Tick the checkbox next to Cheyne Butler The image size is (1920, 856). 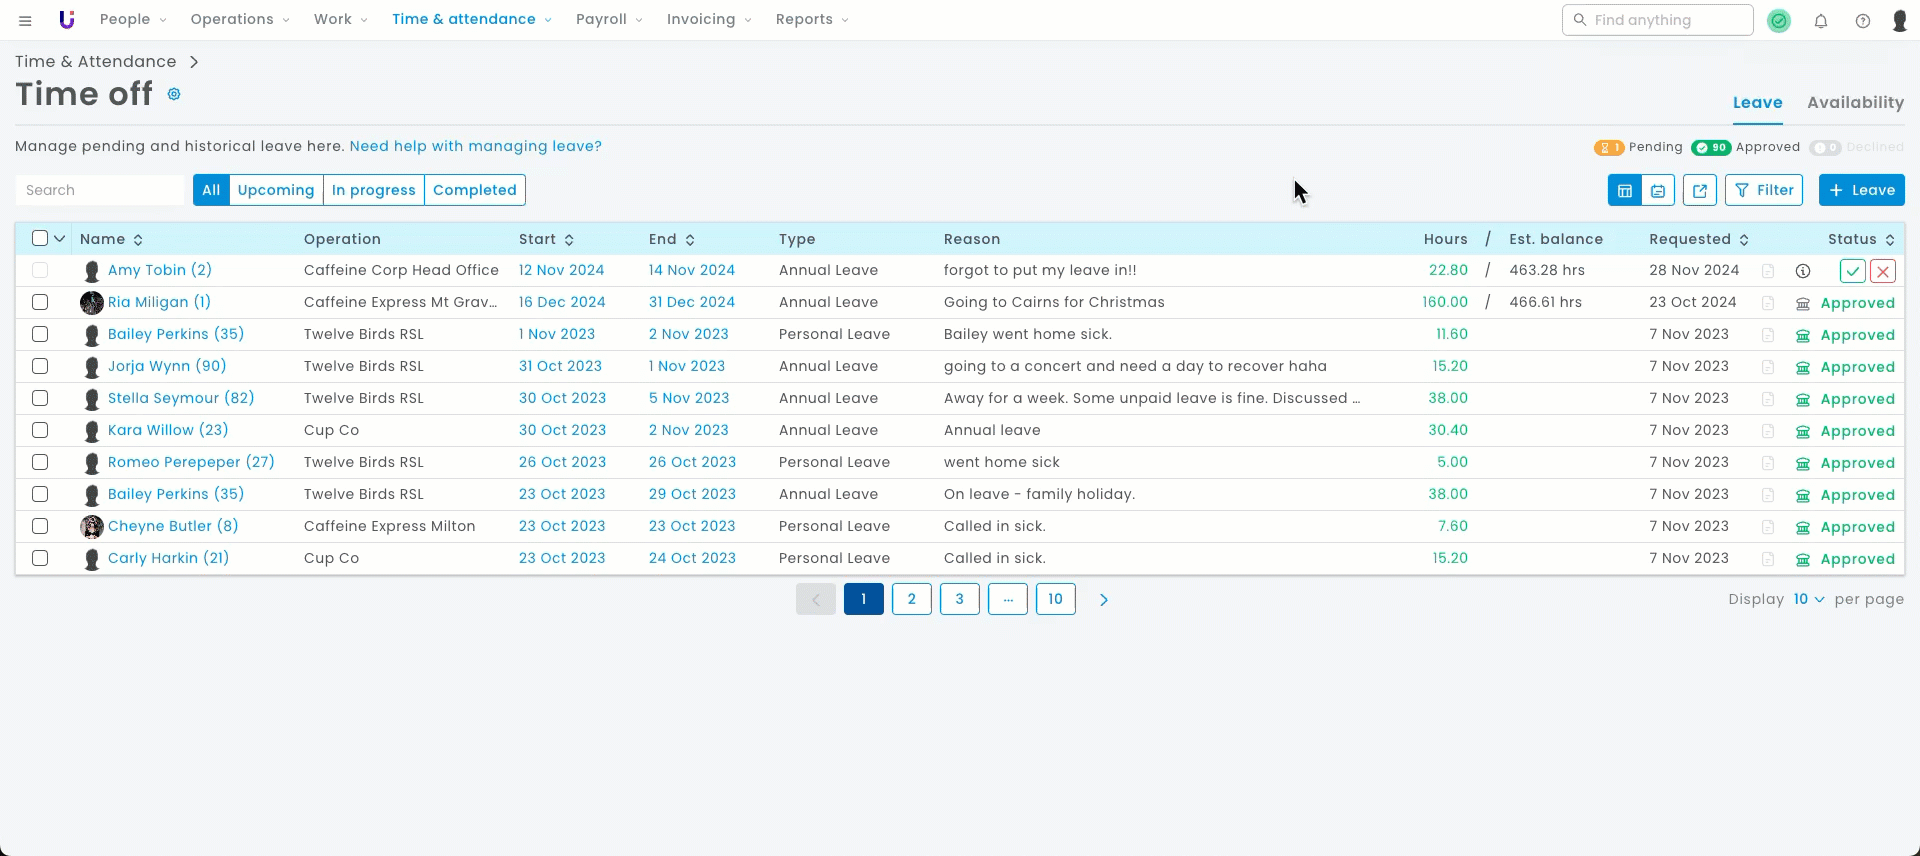pyautogui.click(x=40, y=526)
